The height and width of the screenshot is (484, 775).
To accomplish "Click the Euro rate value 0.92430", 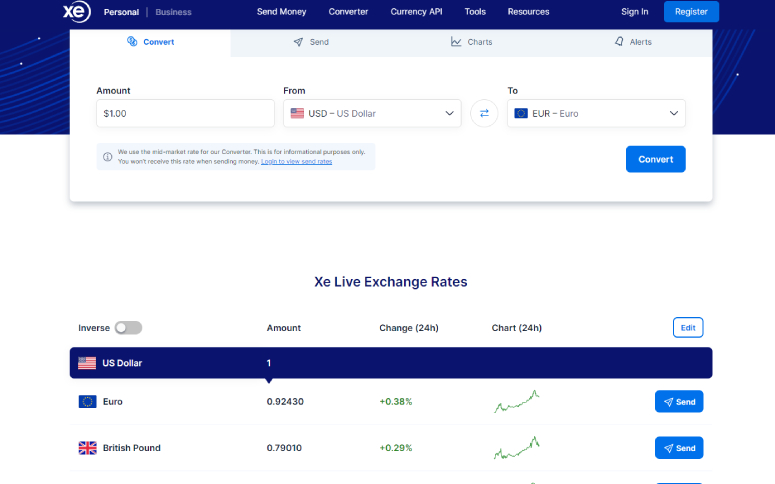I will coord(285,401).
